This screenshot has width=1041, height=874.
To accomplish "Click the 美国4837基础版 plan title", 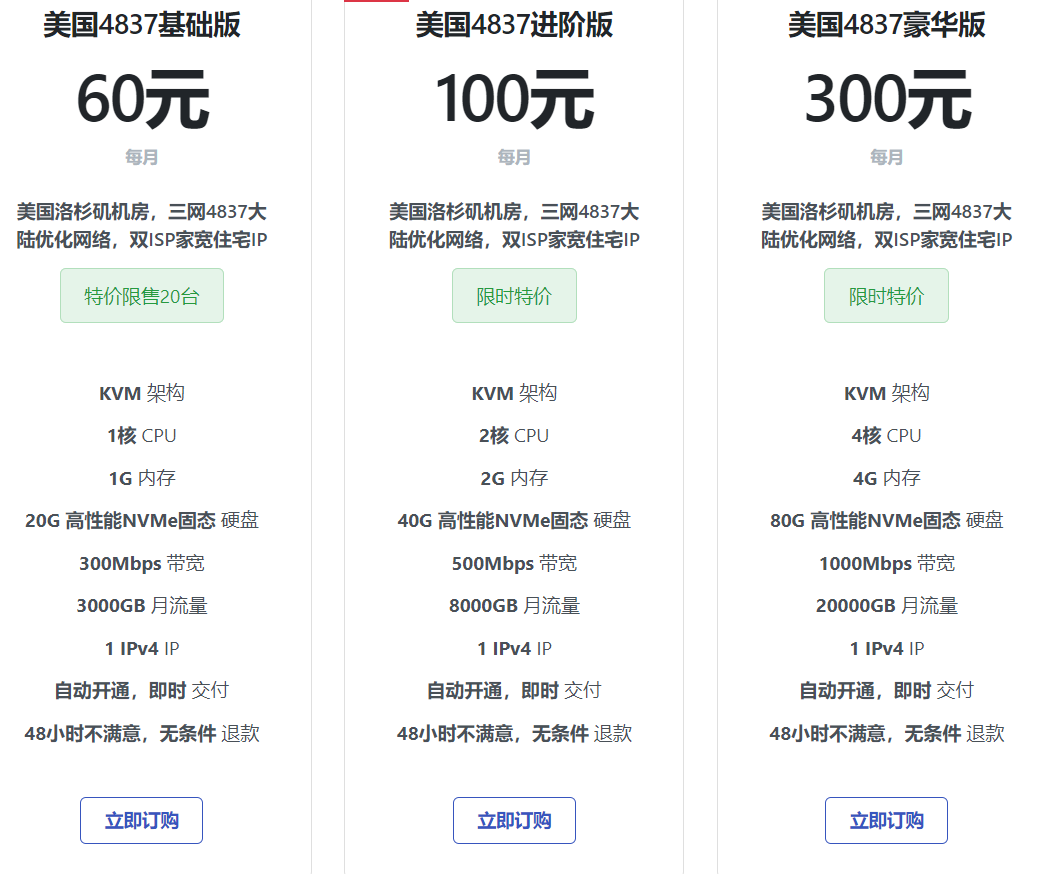I will pyautogui.click(x=142, y=25).
